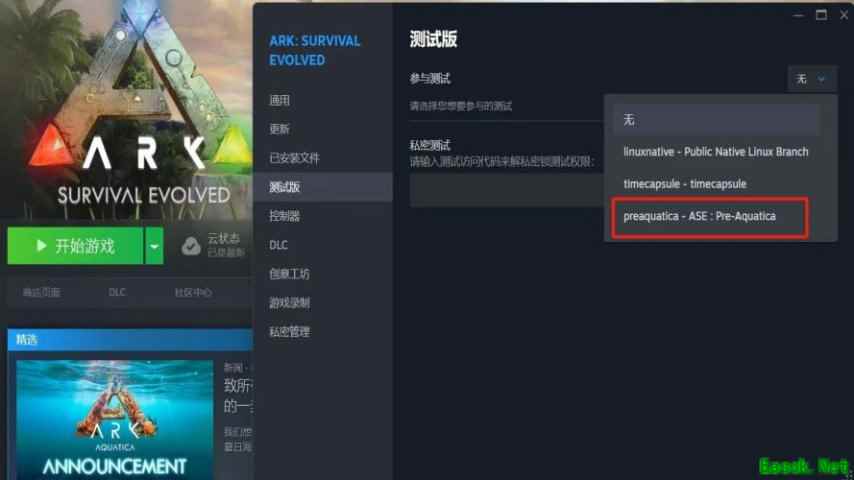
Task: Click the private beta access code field
Action: (x=507, y=191)
